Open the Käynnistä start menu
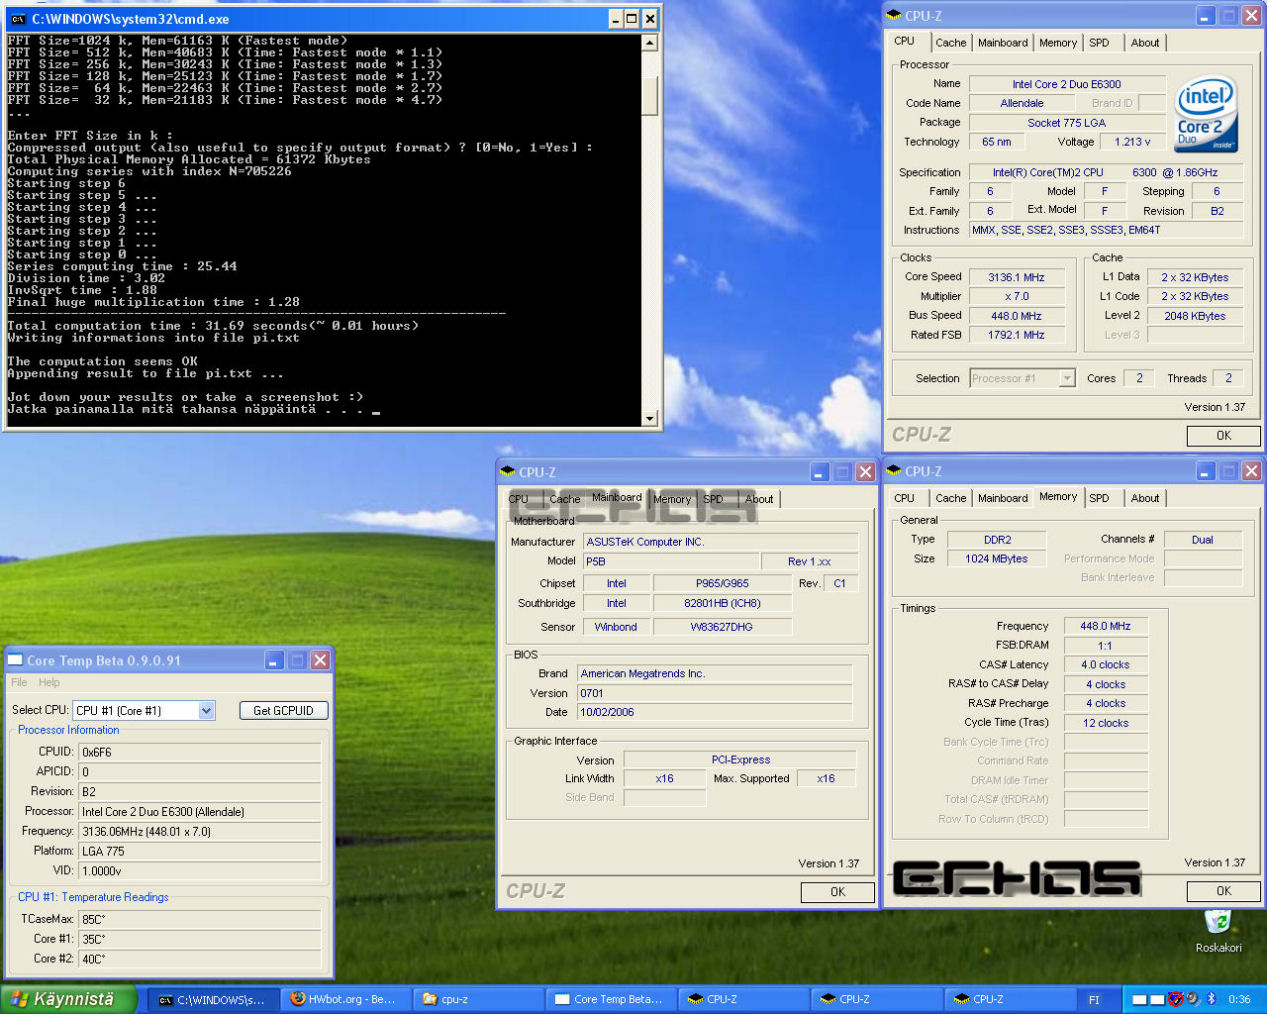 67,999
